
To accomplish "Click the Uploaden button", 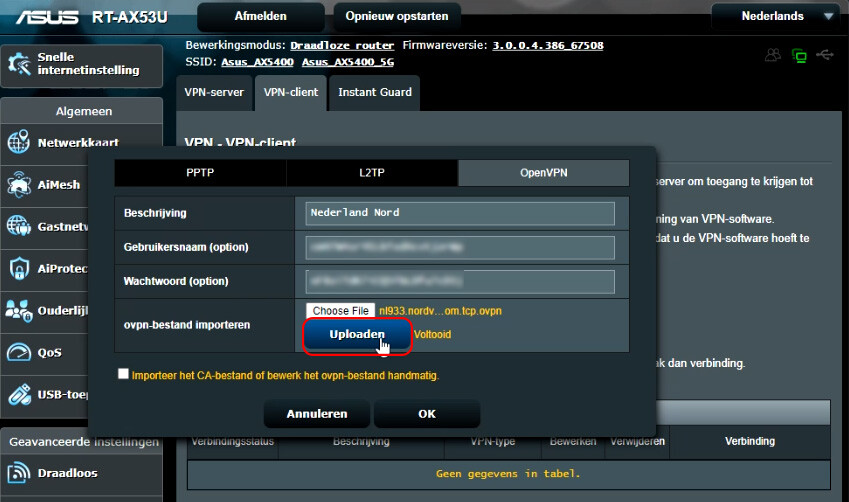I will pyautogui.click(x=357, y=335).
